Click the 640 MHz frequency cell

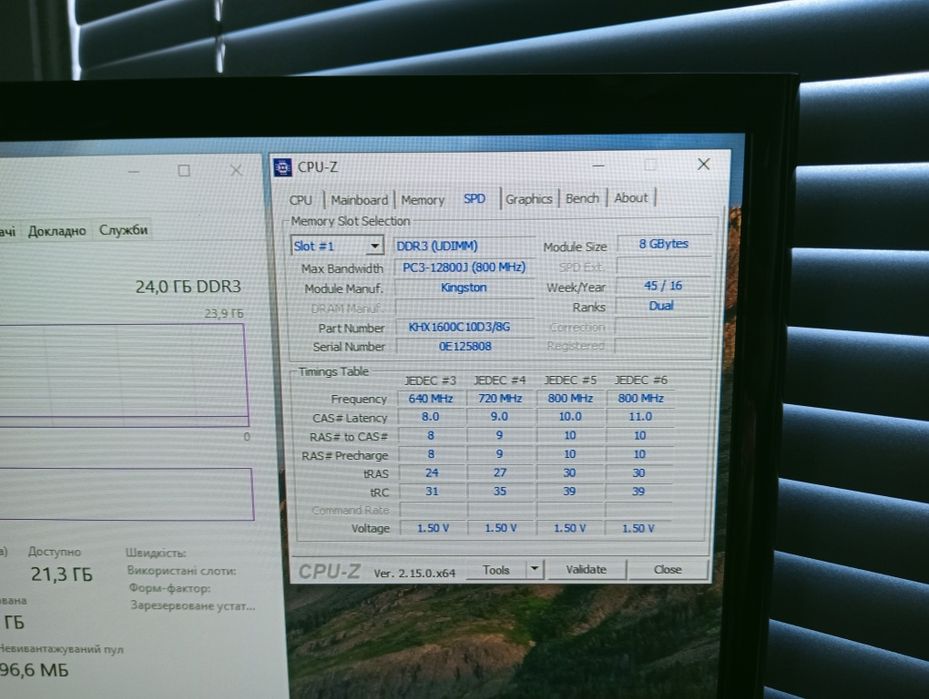(x=431, y=399)
